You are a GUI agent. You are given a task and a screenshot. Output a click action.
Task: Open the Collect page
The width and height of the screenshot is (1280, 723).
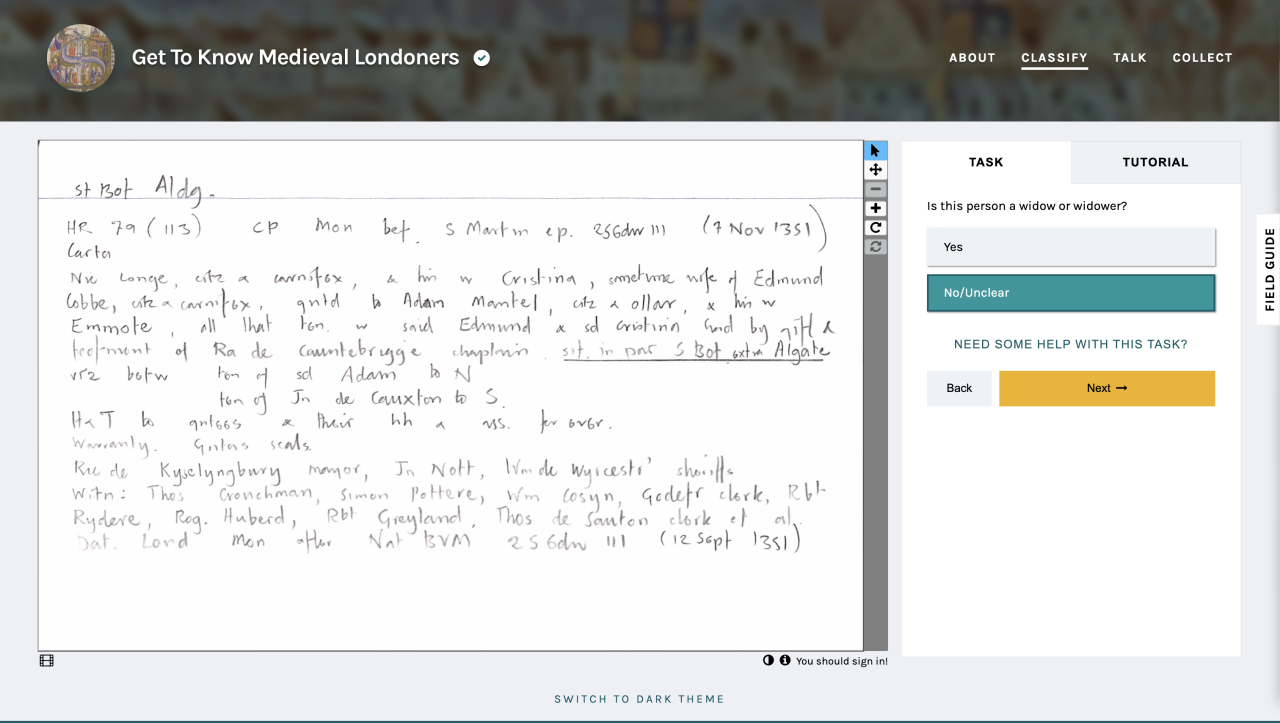(1202, 58)
